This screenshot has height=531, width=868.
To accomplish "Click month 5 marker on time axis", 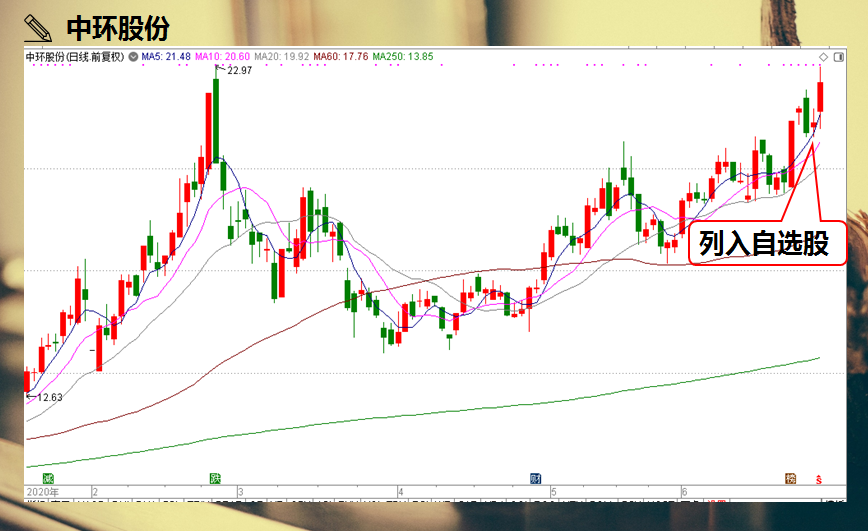I will [x=554, y=492].
